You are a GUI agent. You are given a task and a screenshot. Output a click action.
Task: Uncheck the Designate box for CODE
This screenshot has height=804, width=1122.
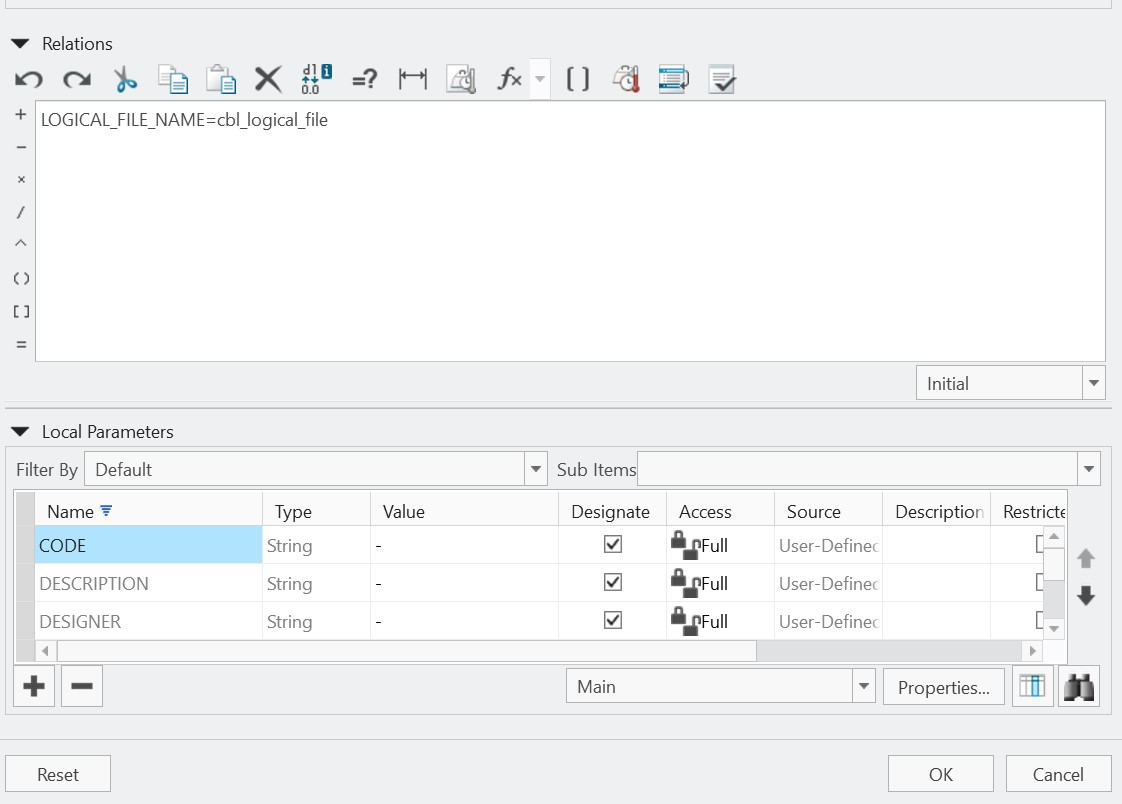(612, 545)
